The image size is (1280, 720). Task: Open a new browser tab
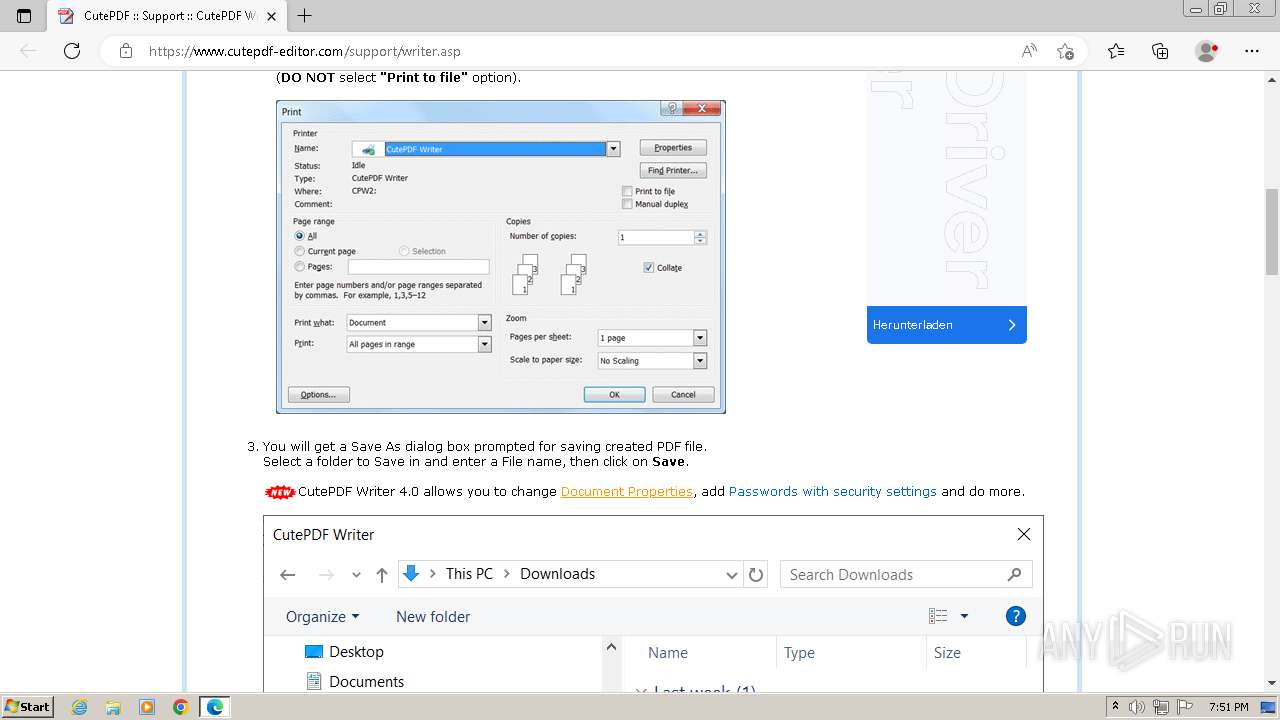click(305, 15)
